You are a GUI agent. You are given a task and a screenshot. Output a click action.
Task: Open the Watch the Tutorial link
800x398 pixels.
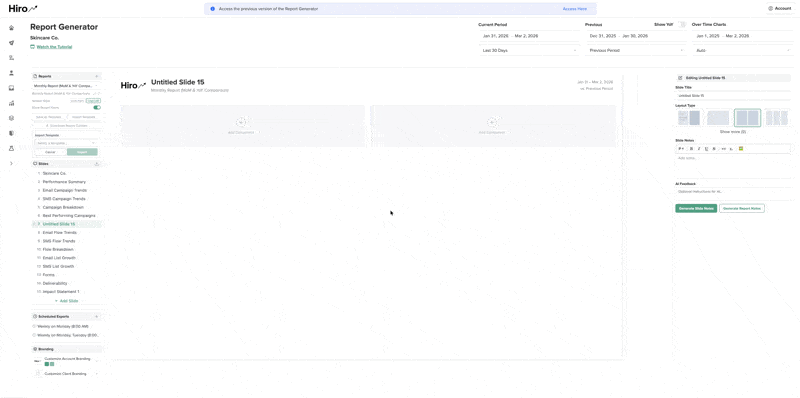point(51,46)
